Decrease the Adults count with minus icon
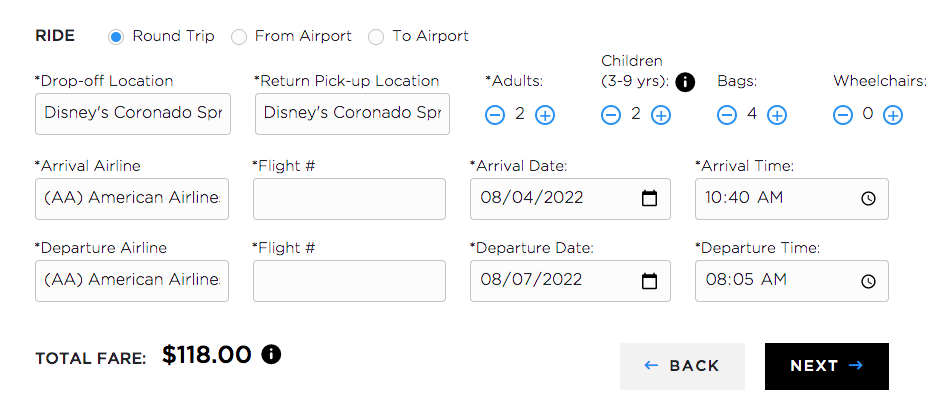 click(x=495, y=115)
